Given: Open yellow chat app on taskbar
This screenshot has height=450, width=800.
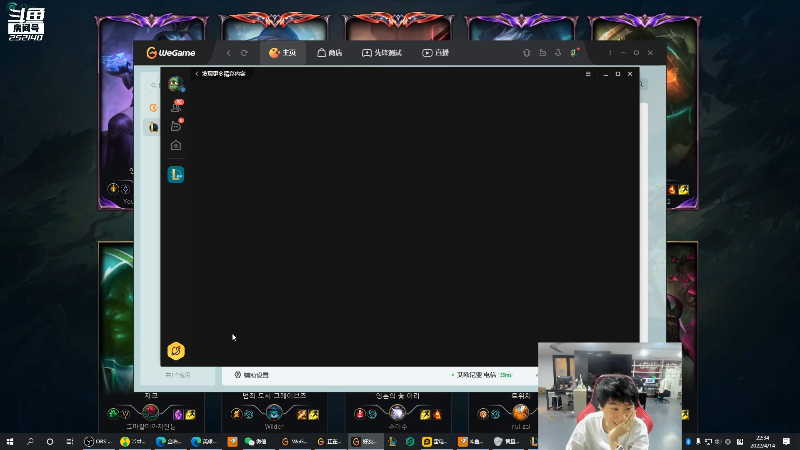Looking at the screenshot, I should click(x=436, y=441).
